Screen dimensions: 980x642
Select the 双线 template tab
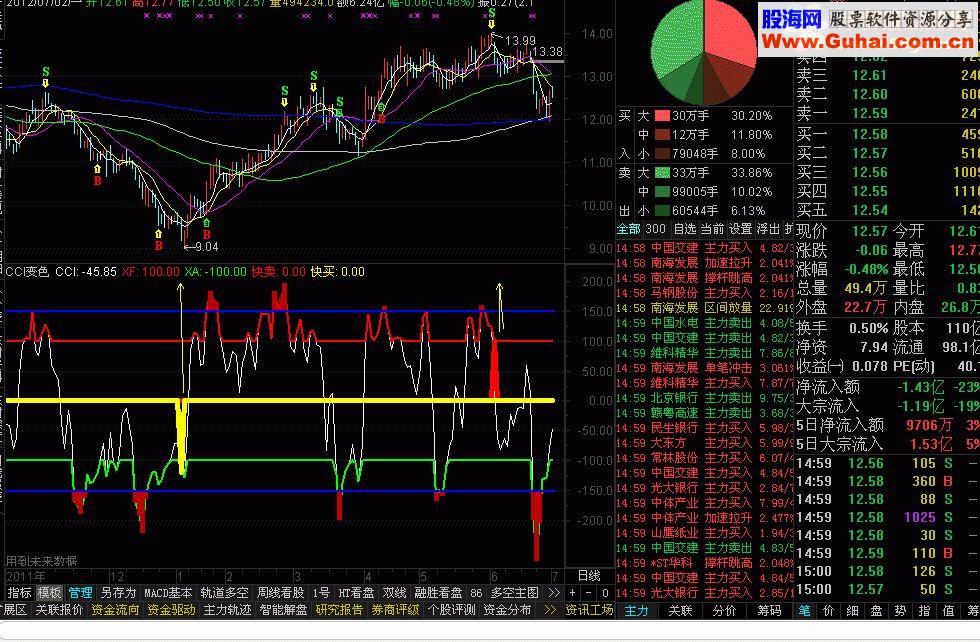pyautogui.click(x=394, y=593)
